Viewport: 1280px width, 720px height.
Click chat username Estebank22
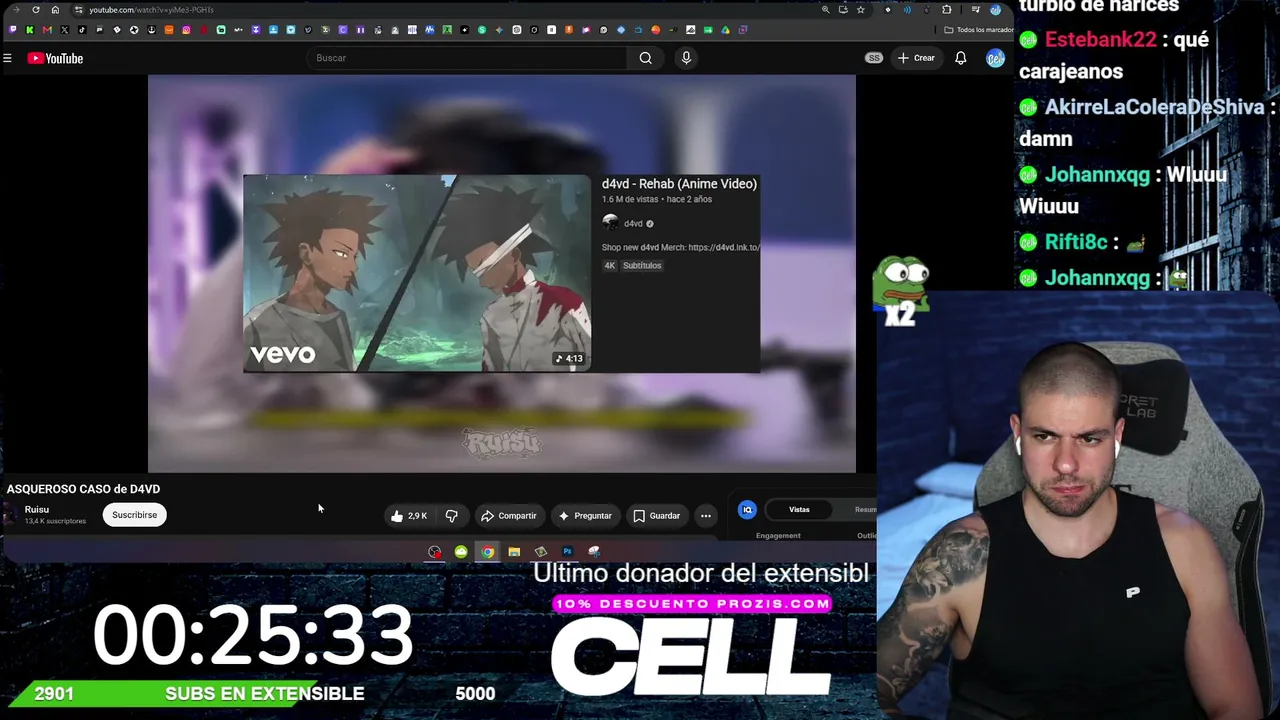1100,40
